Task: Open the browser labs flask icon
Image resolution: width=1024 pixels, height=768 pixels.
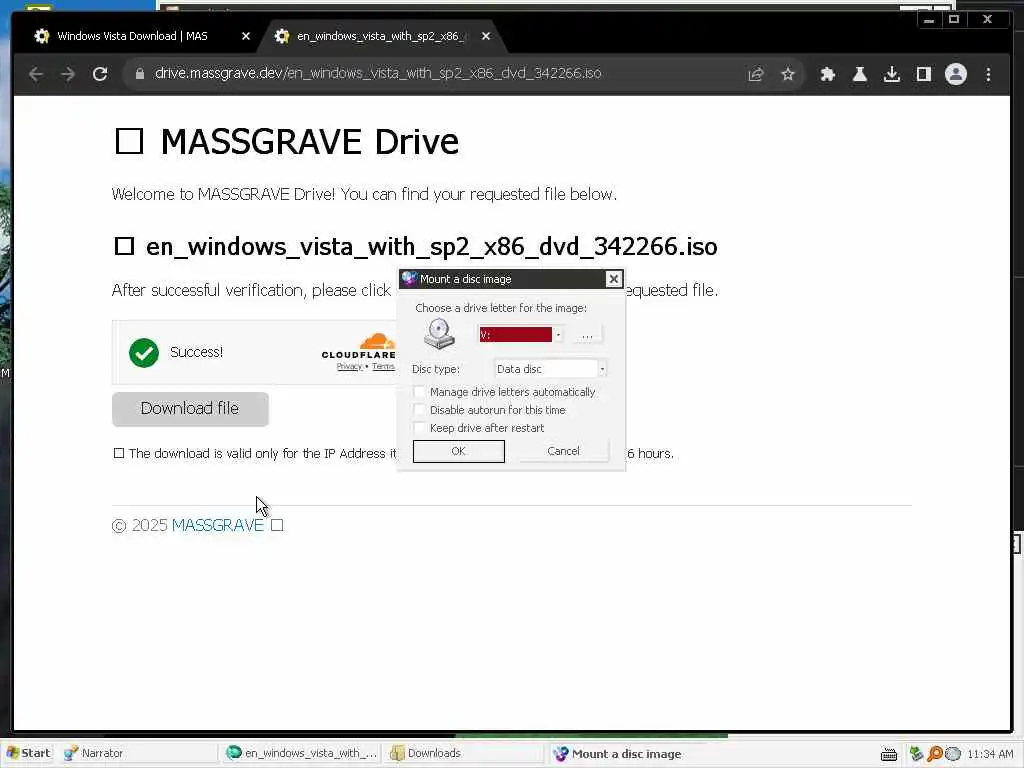Action: coord(859,74)
